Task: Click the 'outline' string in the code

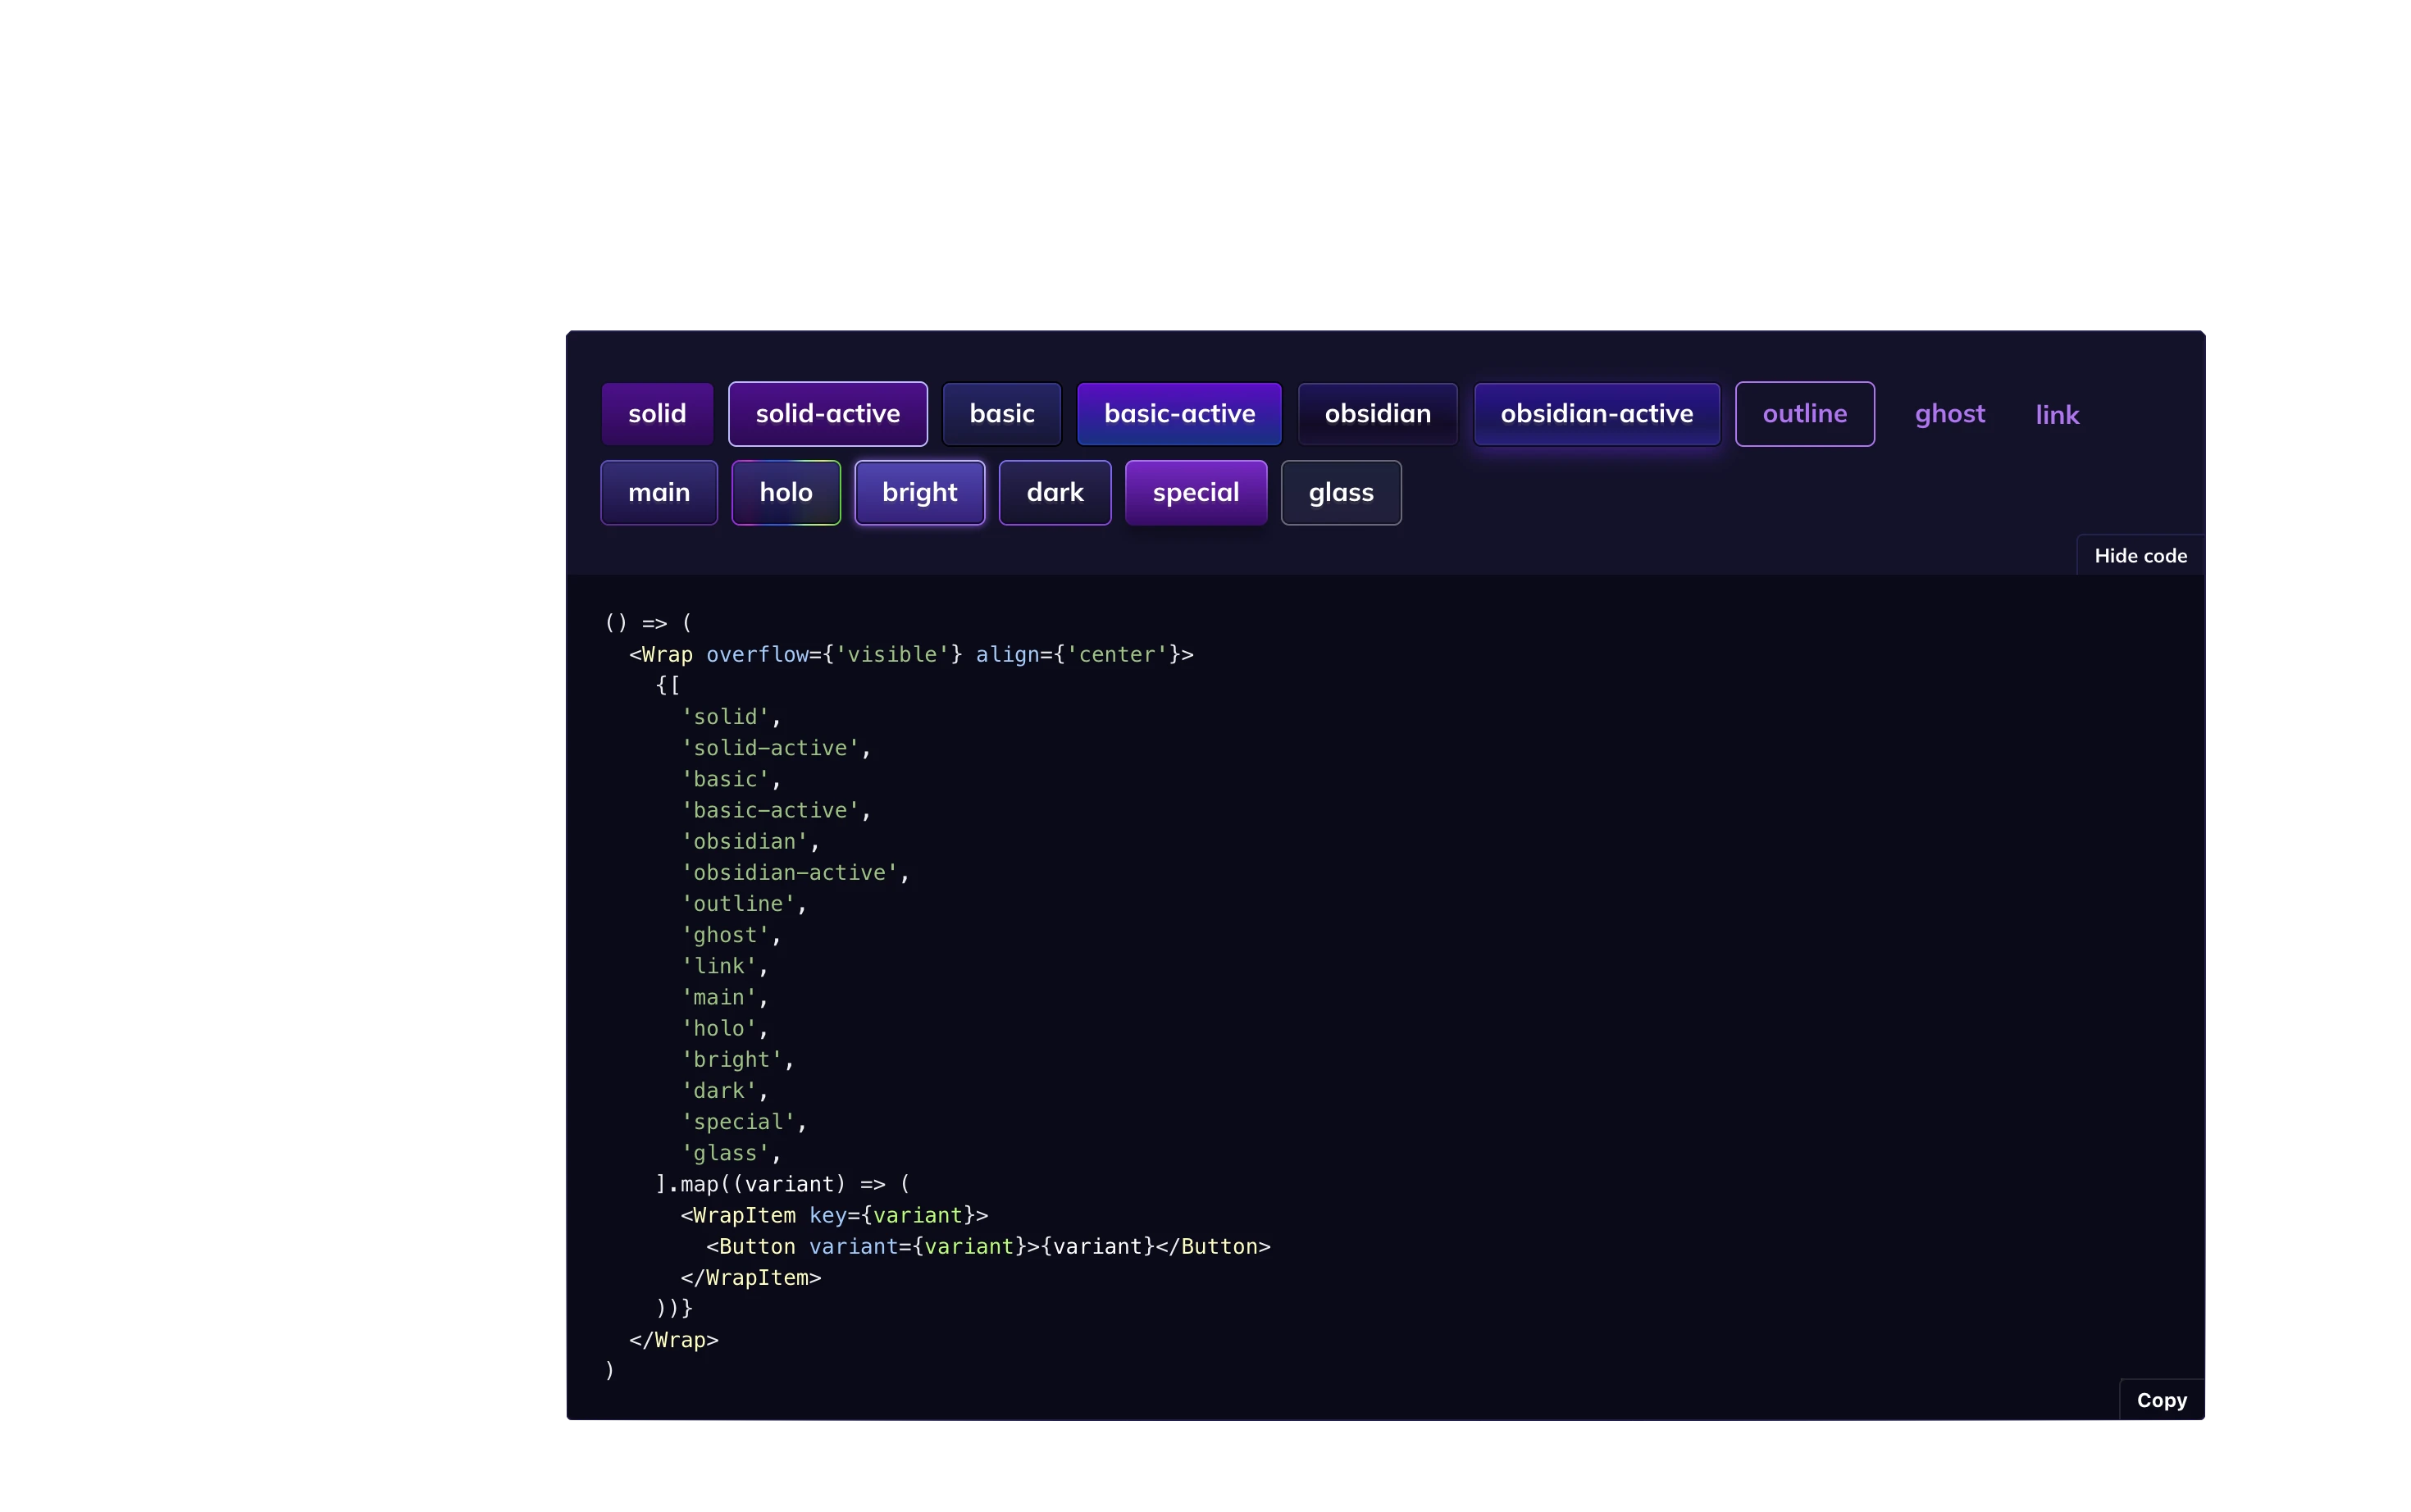Action: (x=738, y=904)
